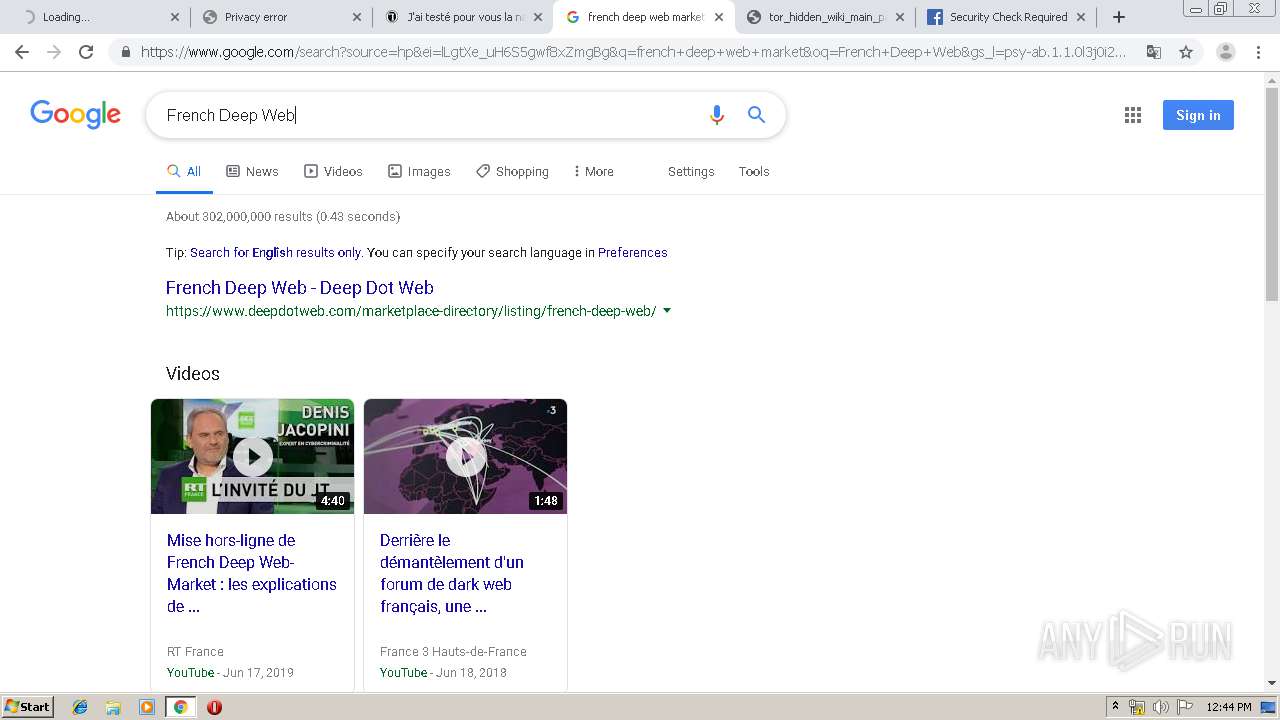The height and width of the screenshot is (720, 1280).
Task: Click the Action Center flag icon
Action: (1184, 707)
